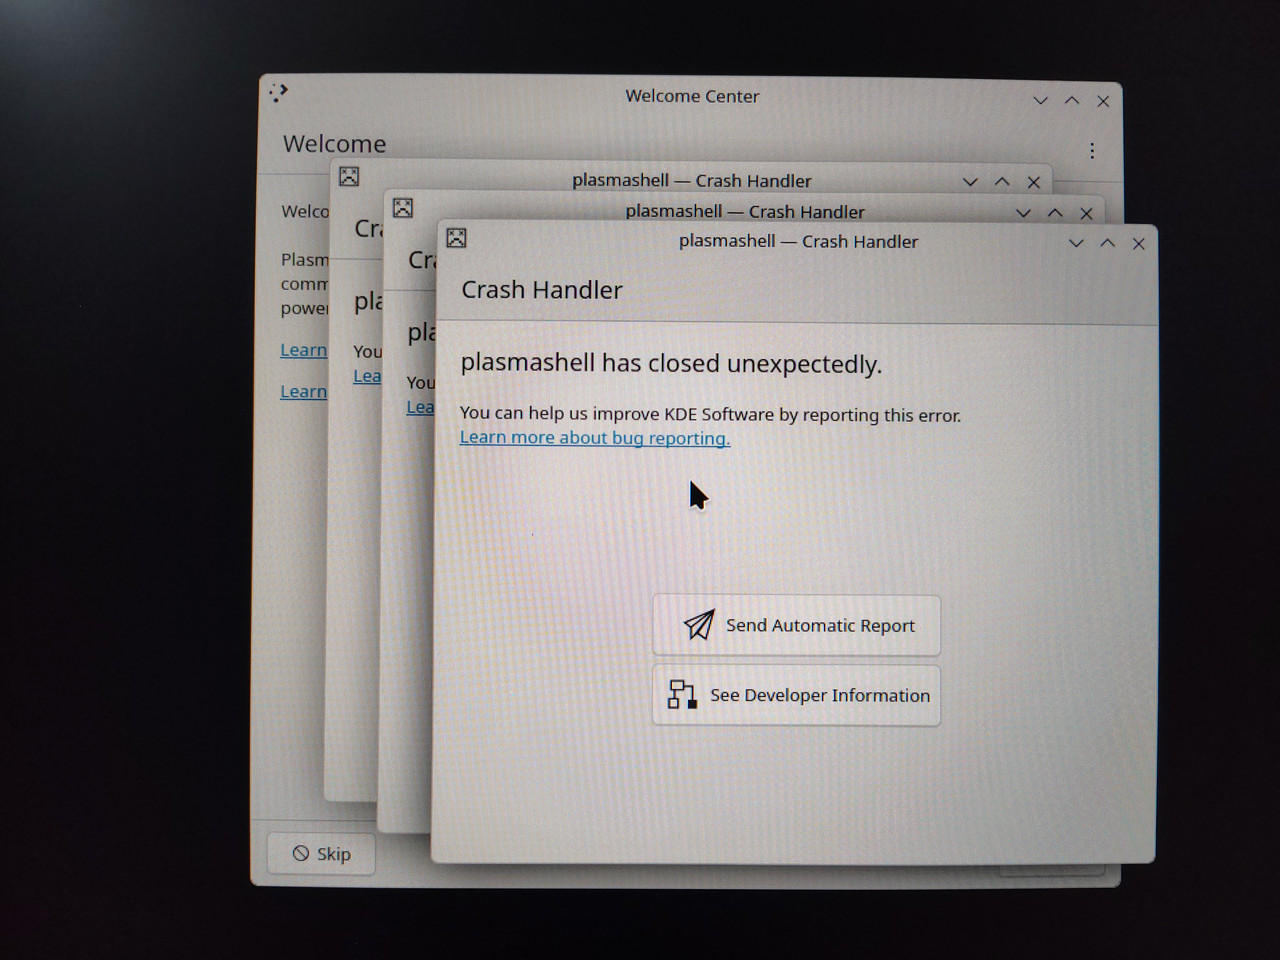The width and height of the screenshot is (1280, 960).
Task: Open Welcome Center kebab menu
Action: [1092, 150]
